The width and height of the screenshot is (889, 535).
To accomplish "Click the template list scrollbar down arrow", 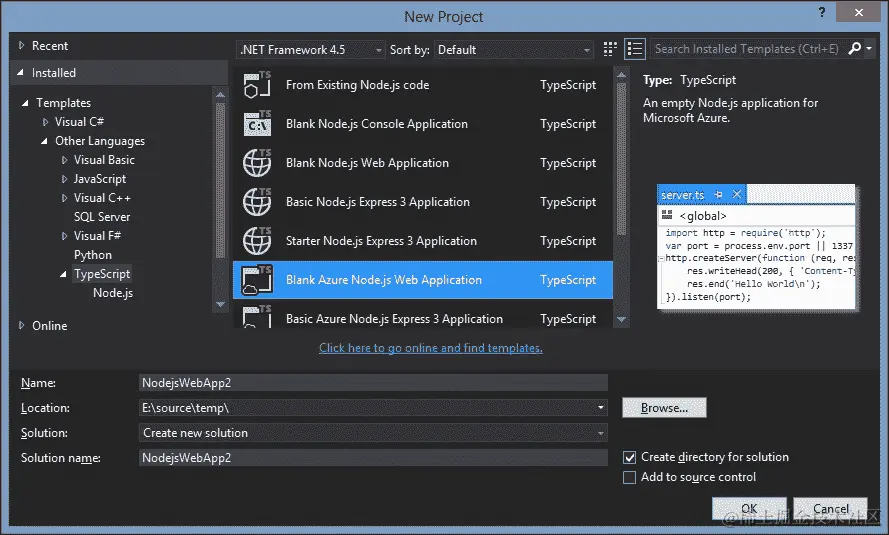I will 621,319.
